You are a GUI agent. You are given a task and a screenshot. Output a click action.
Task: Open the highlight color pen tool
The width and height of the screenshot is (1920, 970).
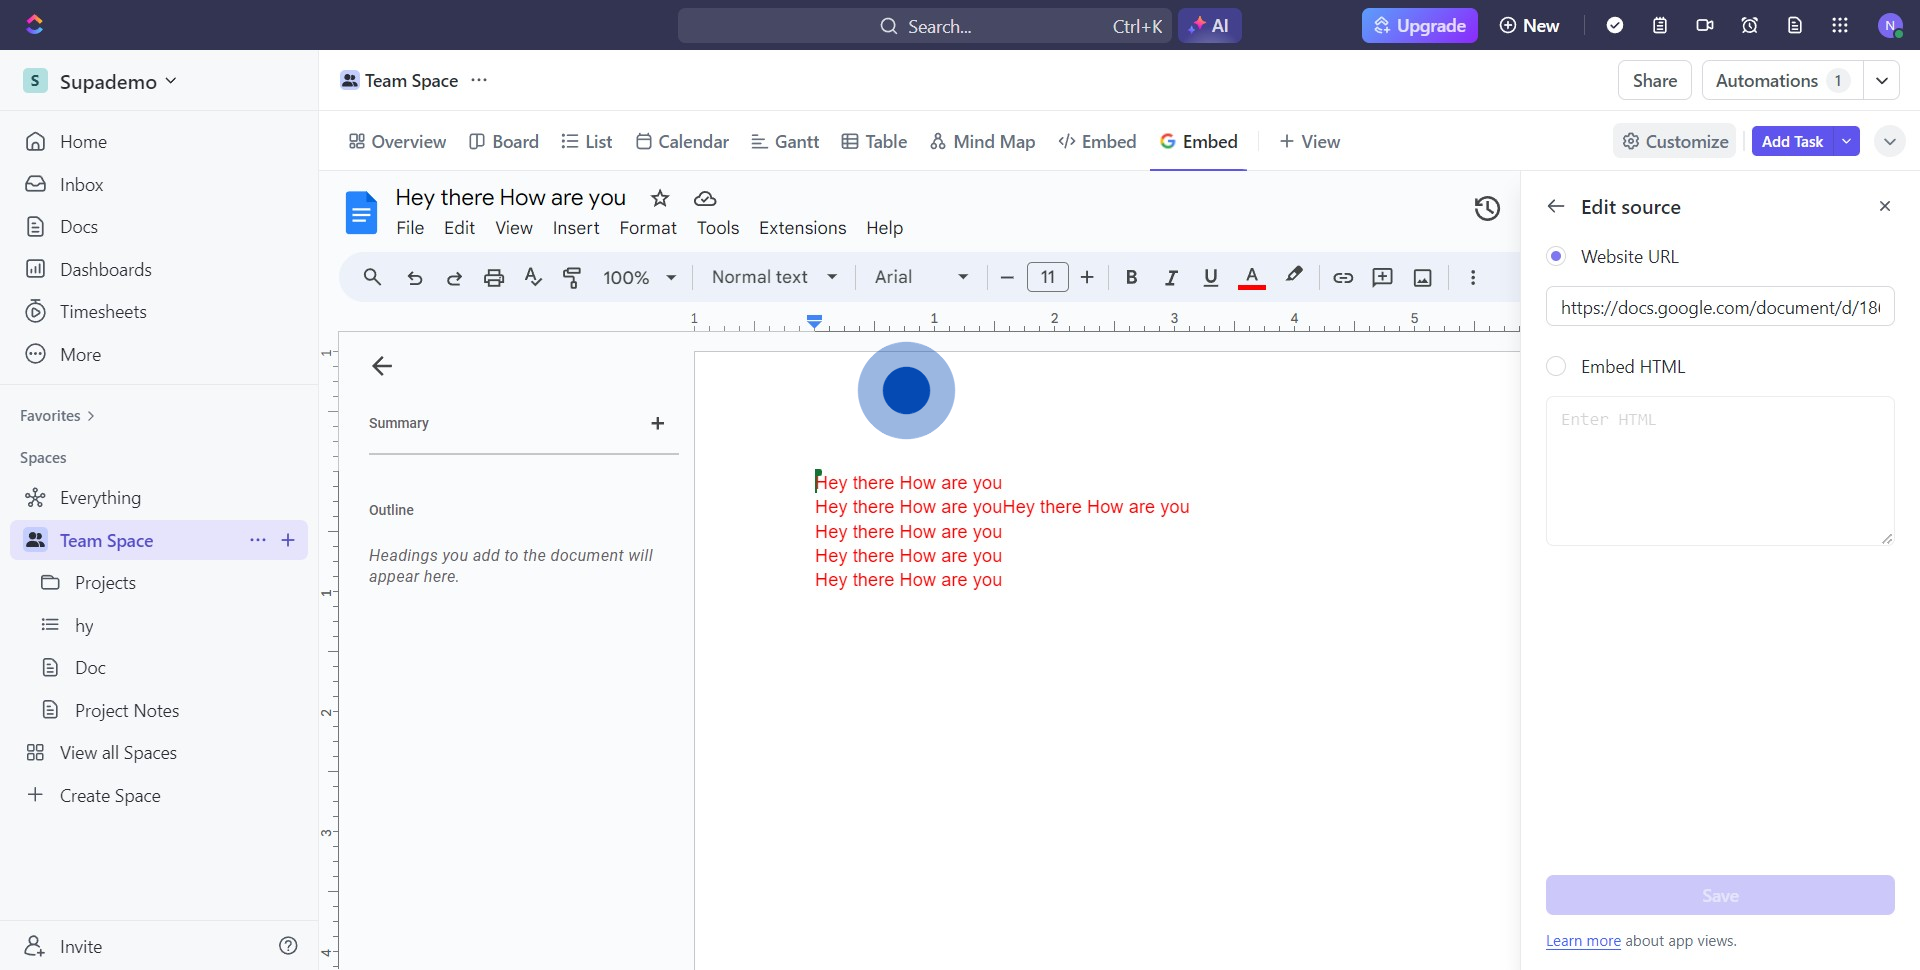[x=1294, y=276]
